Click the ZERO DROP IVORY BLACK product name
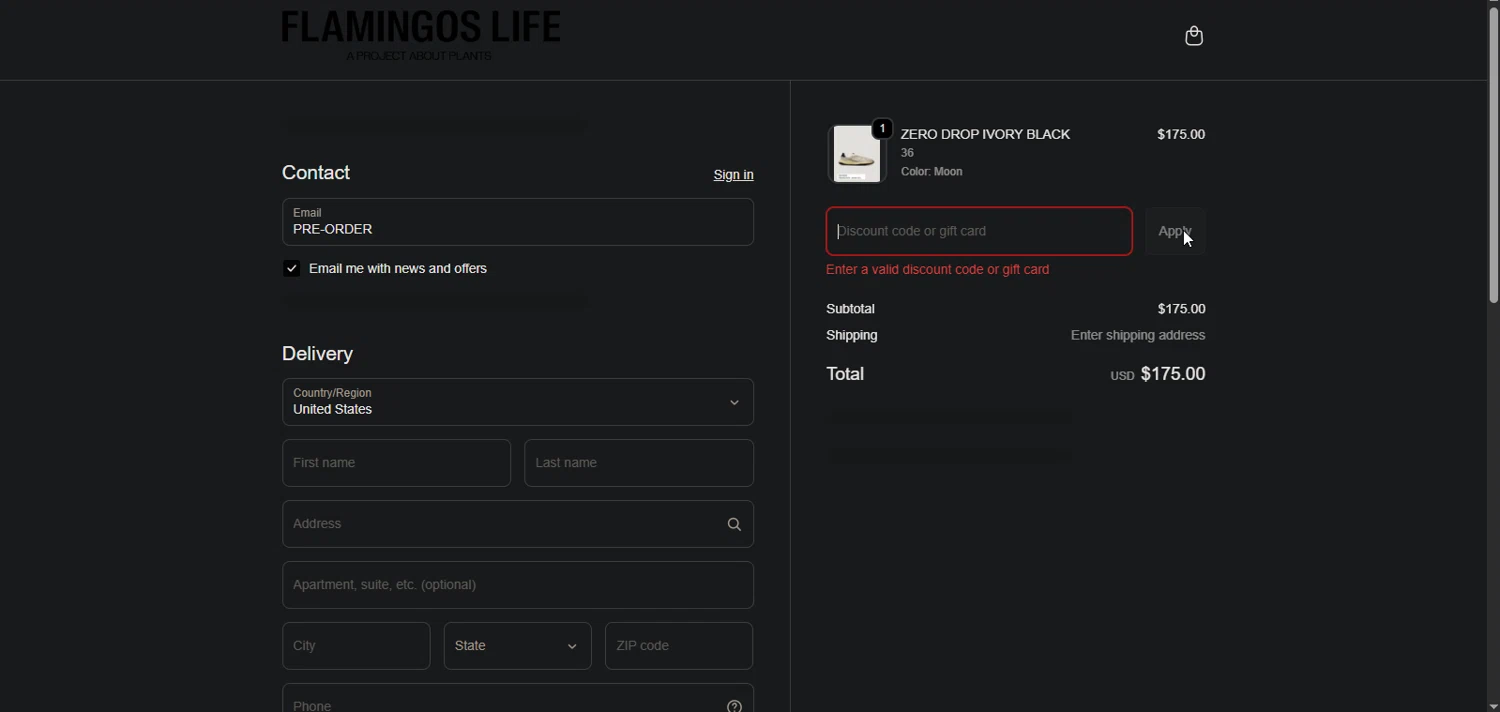This screenshot has width=1500, height=712. coord(985,134)
